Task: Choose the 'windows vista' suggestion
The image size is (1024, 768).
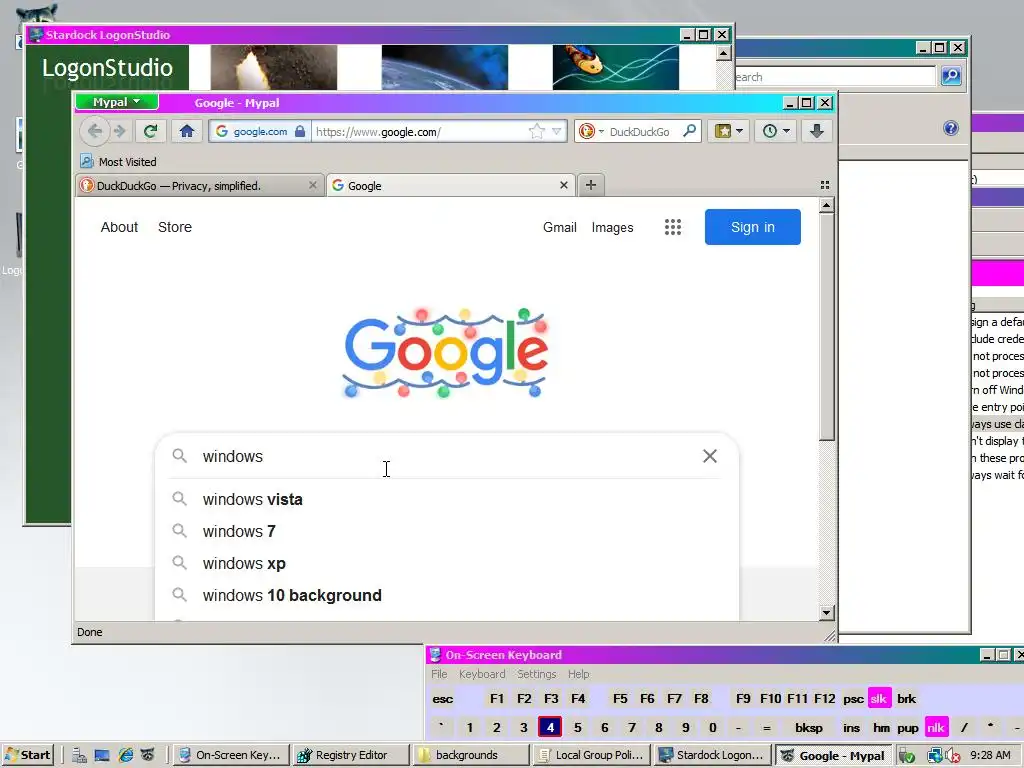Action: (x=448, y=500)
